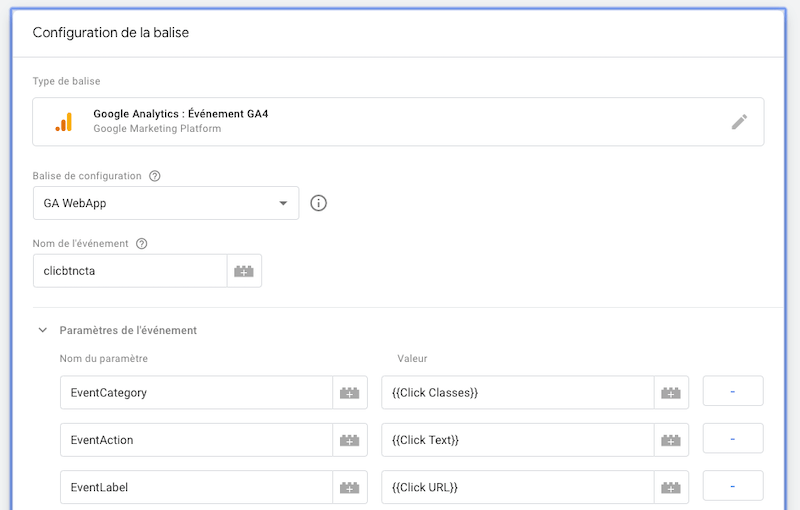
Task: Collapse the Paramètres de l'événement section
Action: [x=43, y=330]
